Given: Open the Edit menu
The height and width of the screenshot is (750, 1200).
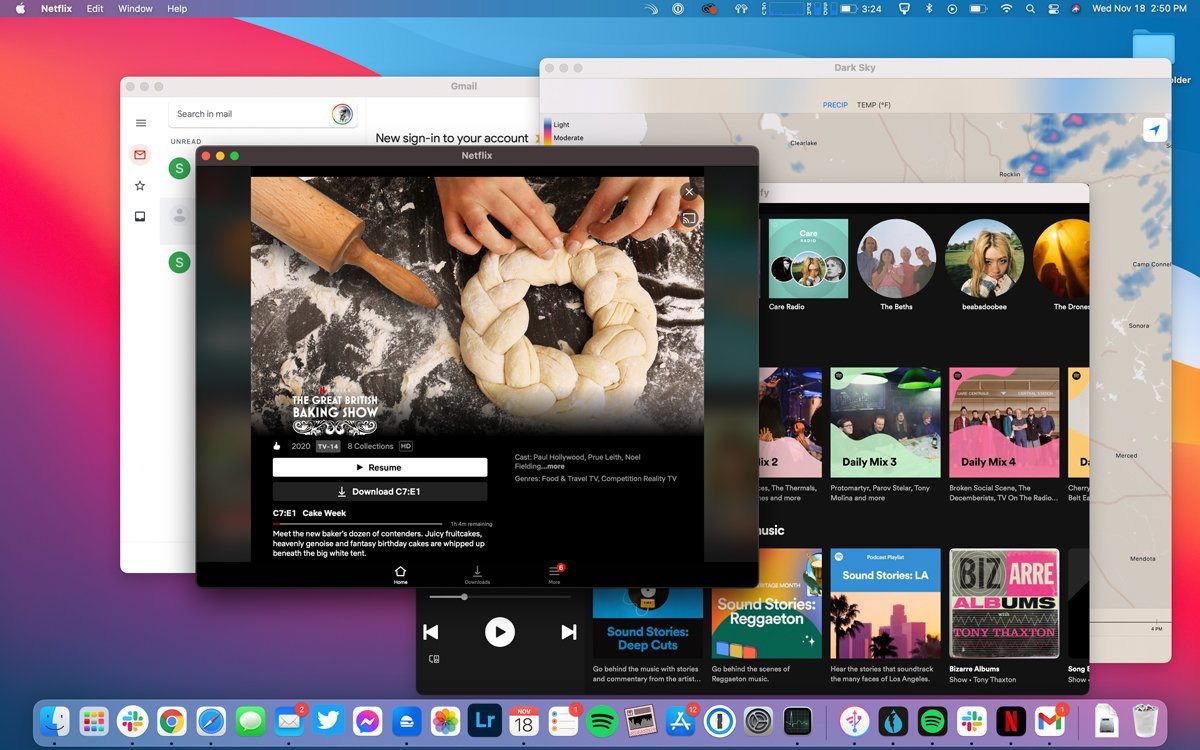Looking at the screenshot, I should (95, 9).
